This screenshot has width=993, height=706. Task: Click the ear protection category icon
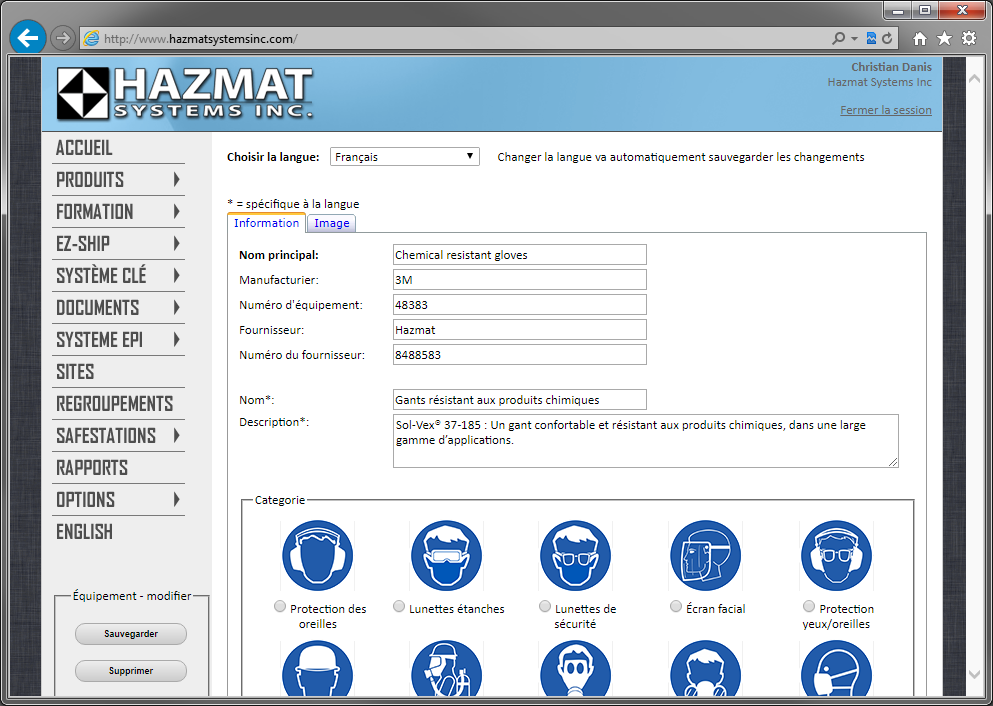(x=318, y=556)
